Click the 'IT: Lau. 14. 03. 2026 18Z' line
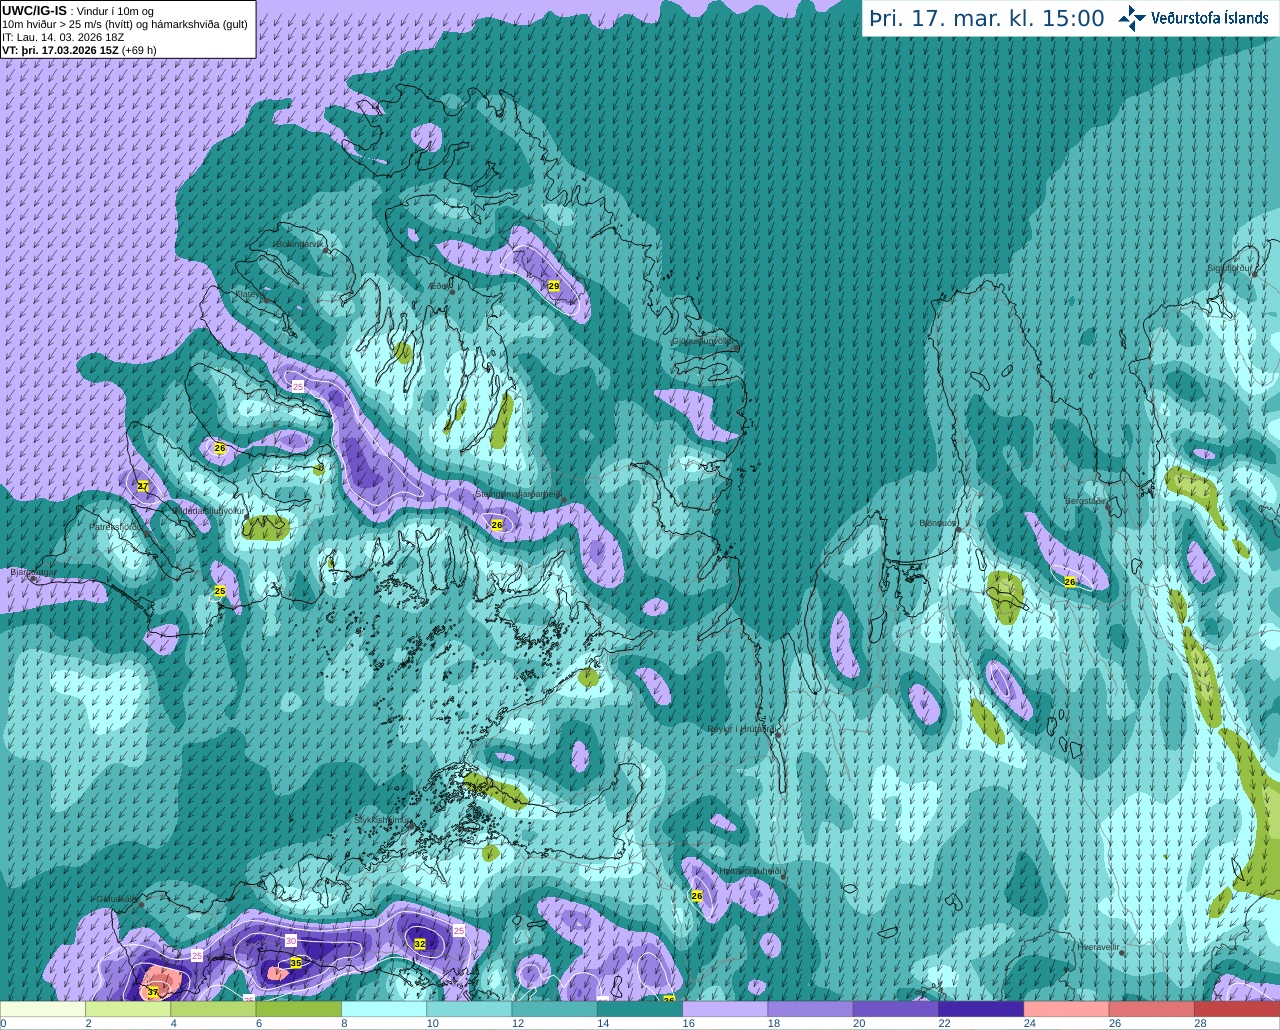 (63, 37)
